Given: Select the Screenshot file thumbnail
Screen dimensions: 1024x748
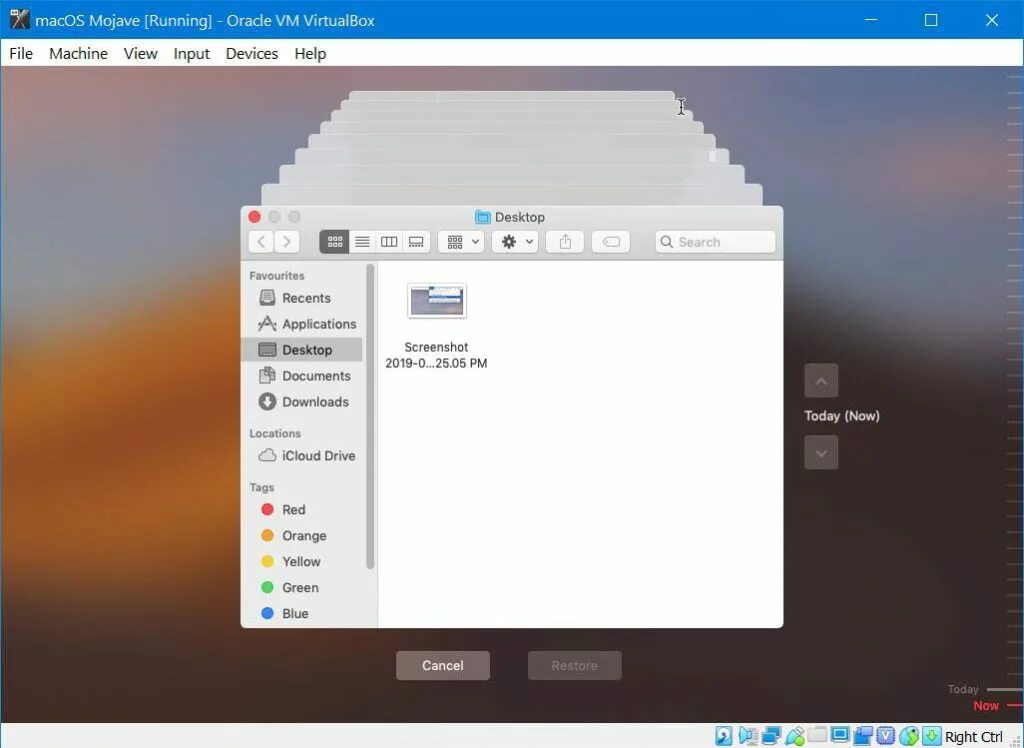Looking at the screenshot, I should pyautogui.click(x=437, y=301).
